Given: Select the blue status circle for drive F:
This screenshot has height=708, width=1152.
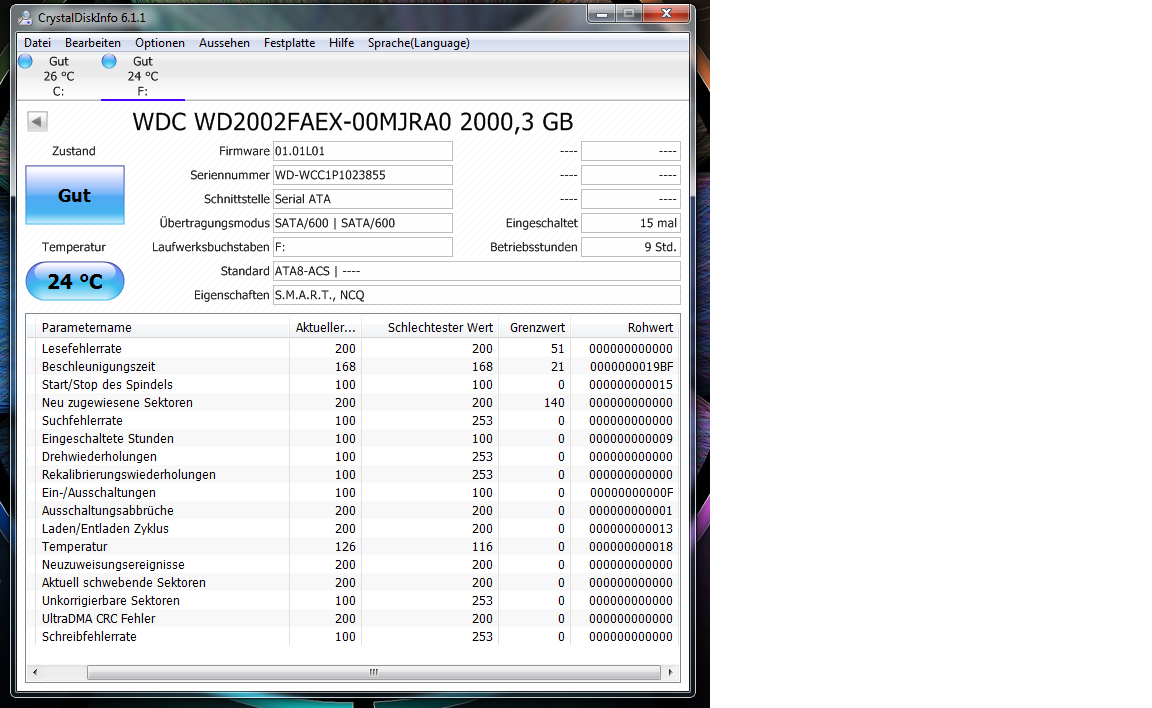Looking at the screenshot, I should [x=109, y=61].
